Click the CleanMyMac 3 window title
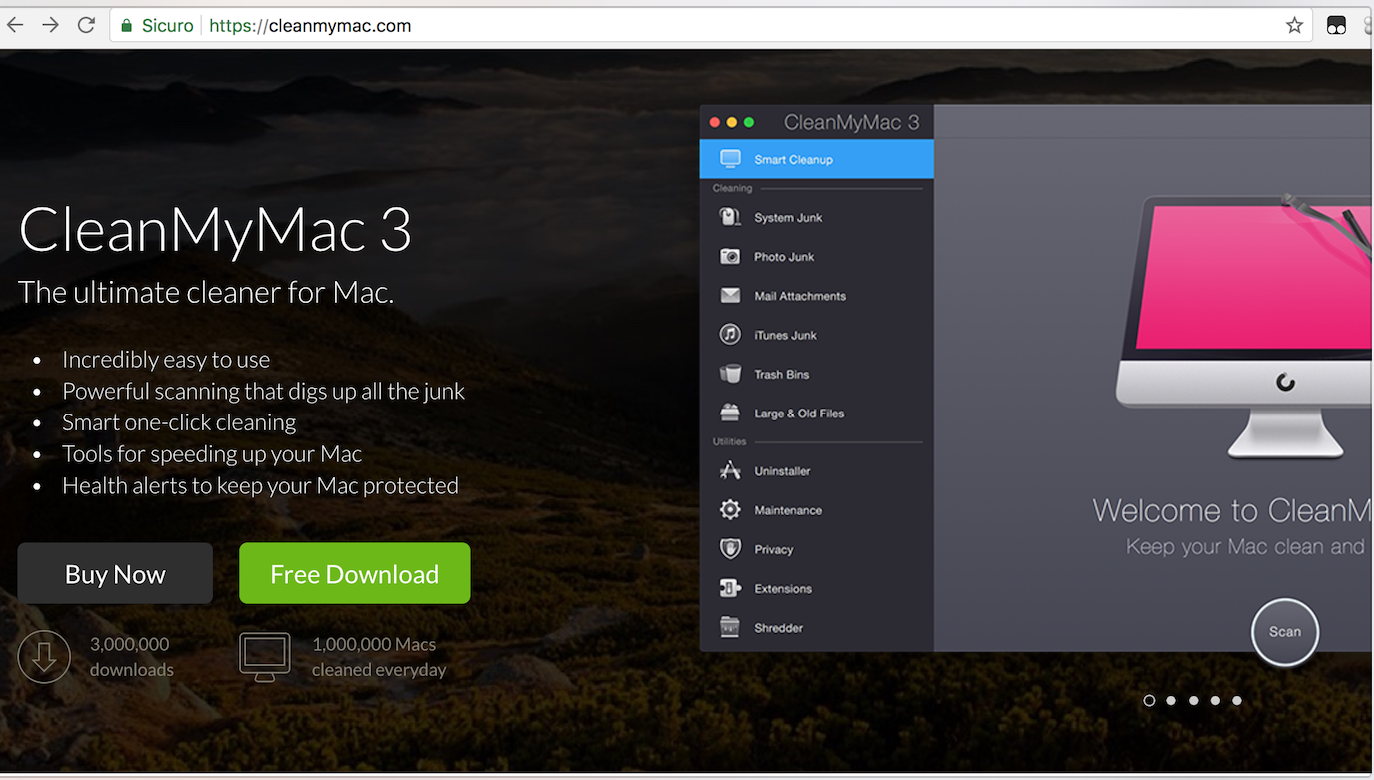The image size is (1374, 780). [x=851, y=122]
